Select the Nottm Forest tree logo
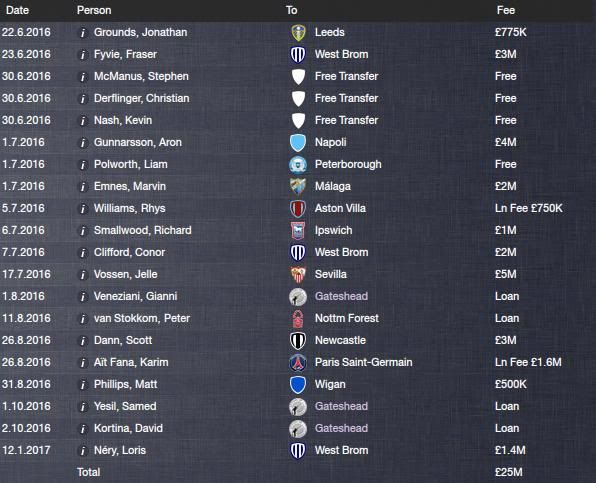The image size is (596, 483). (298, 318)
